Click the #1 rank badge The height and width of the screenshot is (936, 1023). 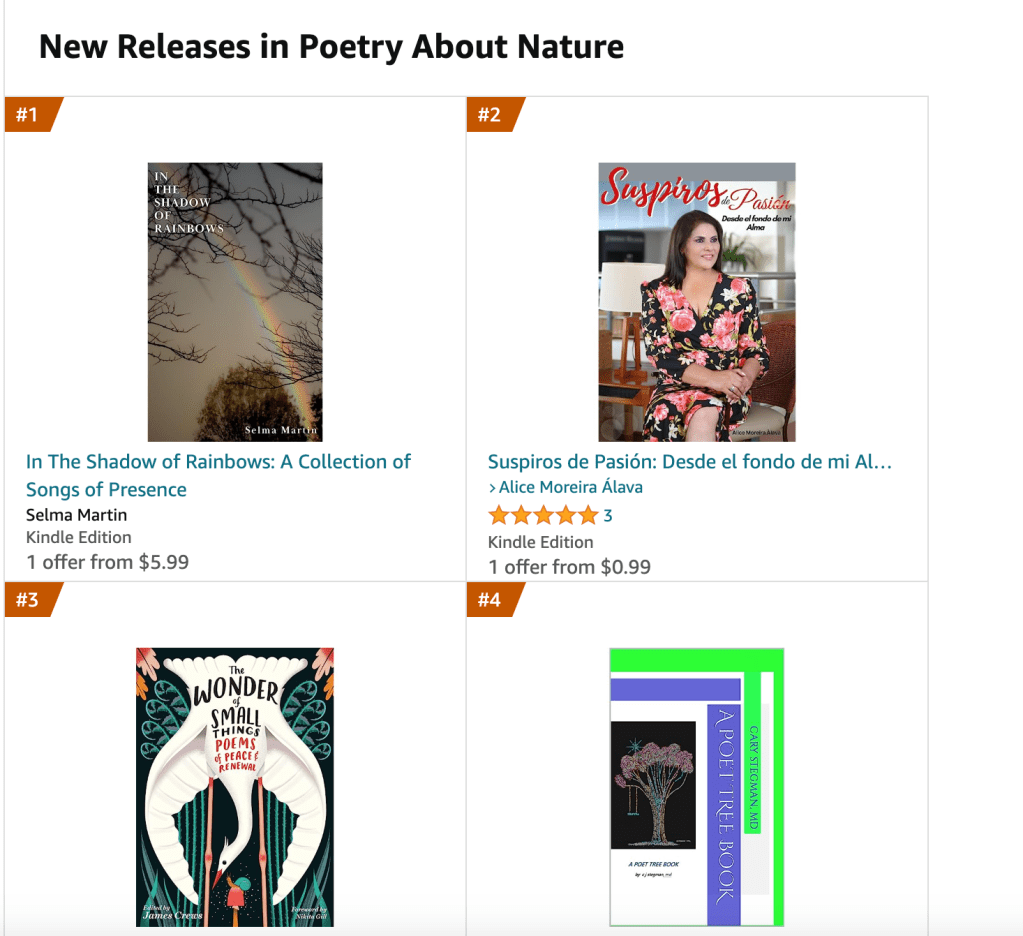pyautogui.click(x=30, y=115)
